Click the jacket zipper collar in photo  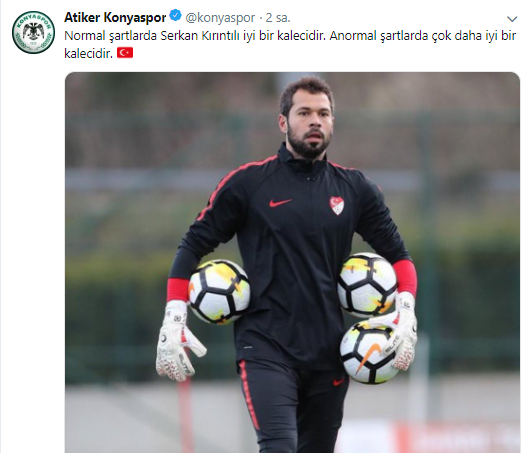click(305, 164)
